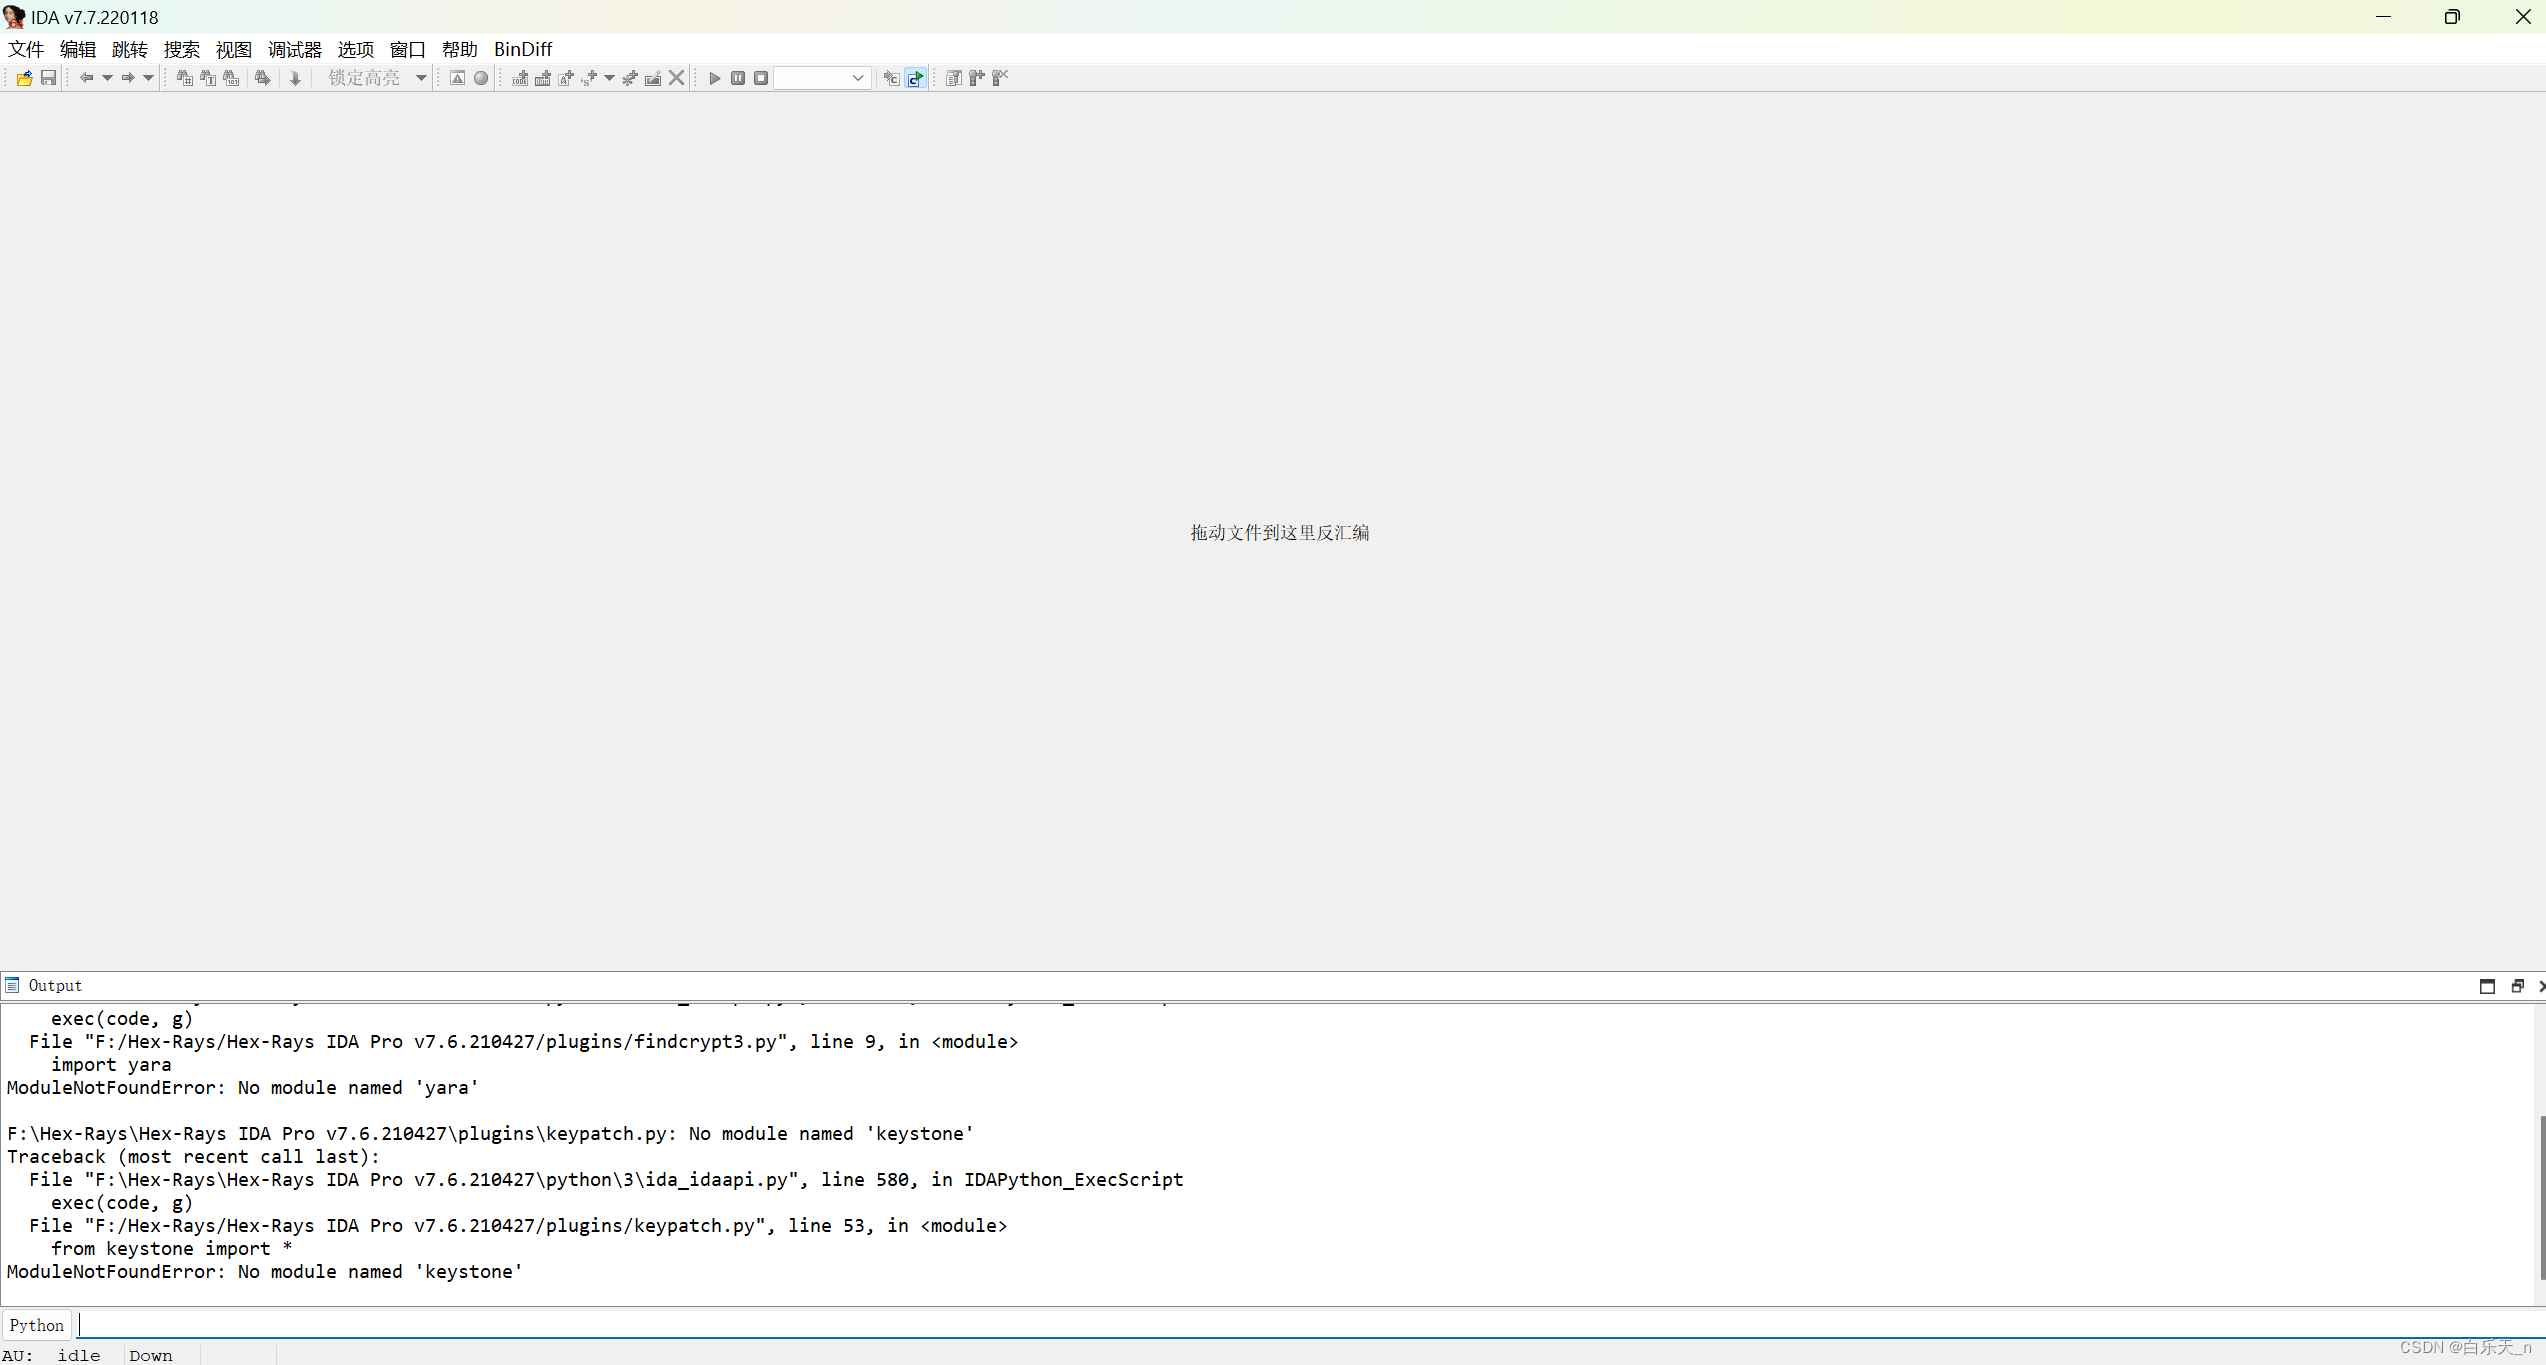
Task: Click the open file toolbar icon
Action: (x=24, y=78)
